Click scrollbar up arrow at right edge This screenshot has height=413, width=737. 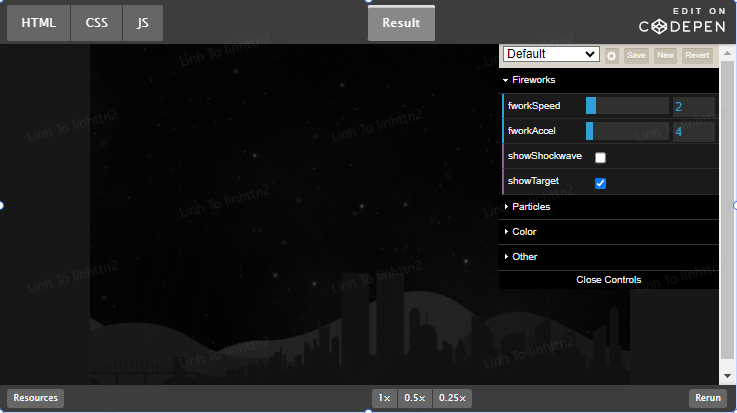(x=727, y=50)
